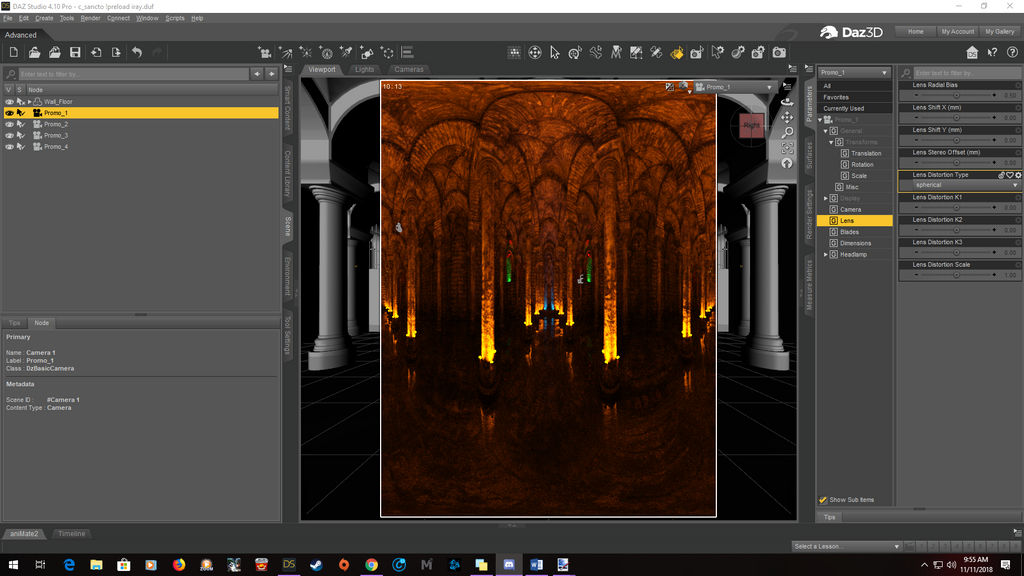Click the Save file icon in toolbar
This screenshot has height=576, width=1024.
75,52
